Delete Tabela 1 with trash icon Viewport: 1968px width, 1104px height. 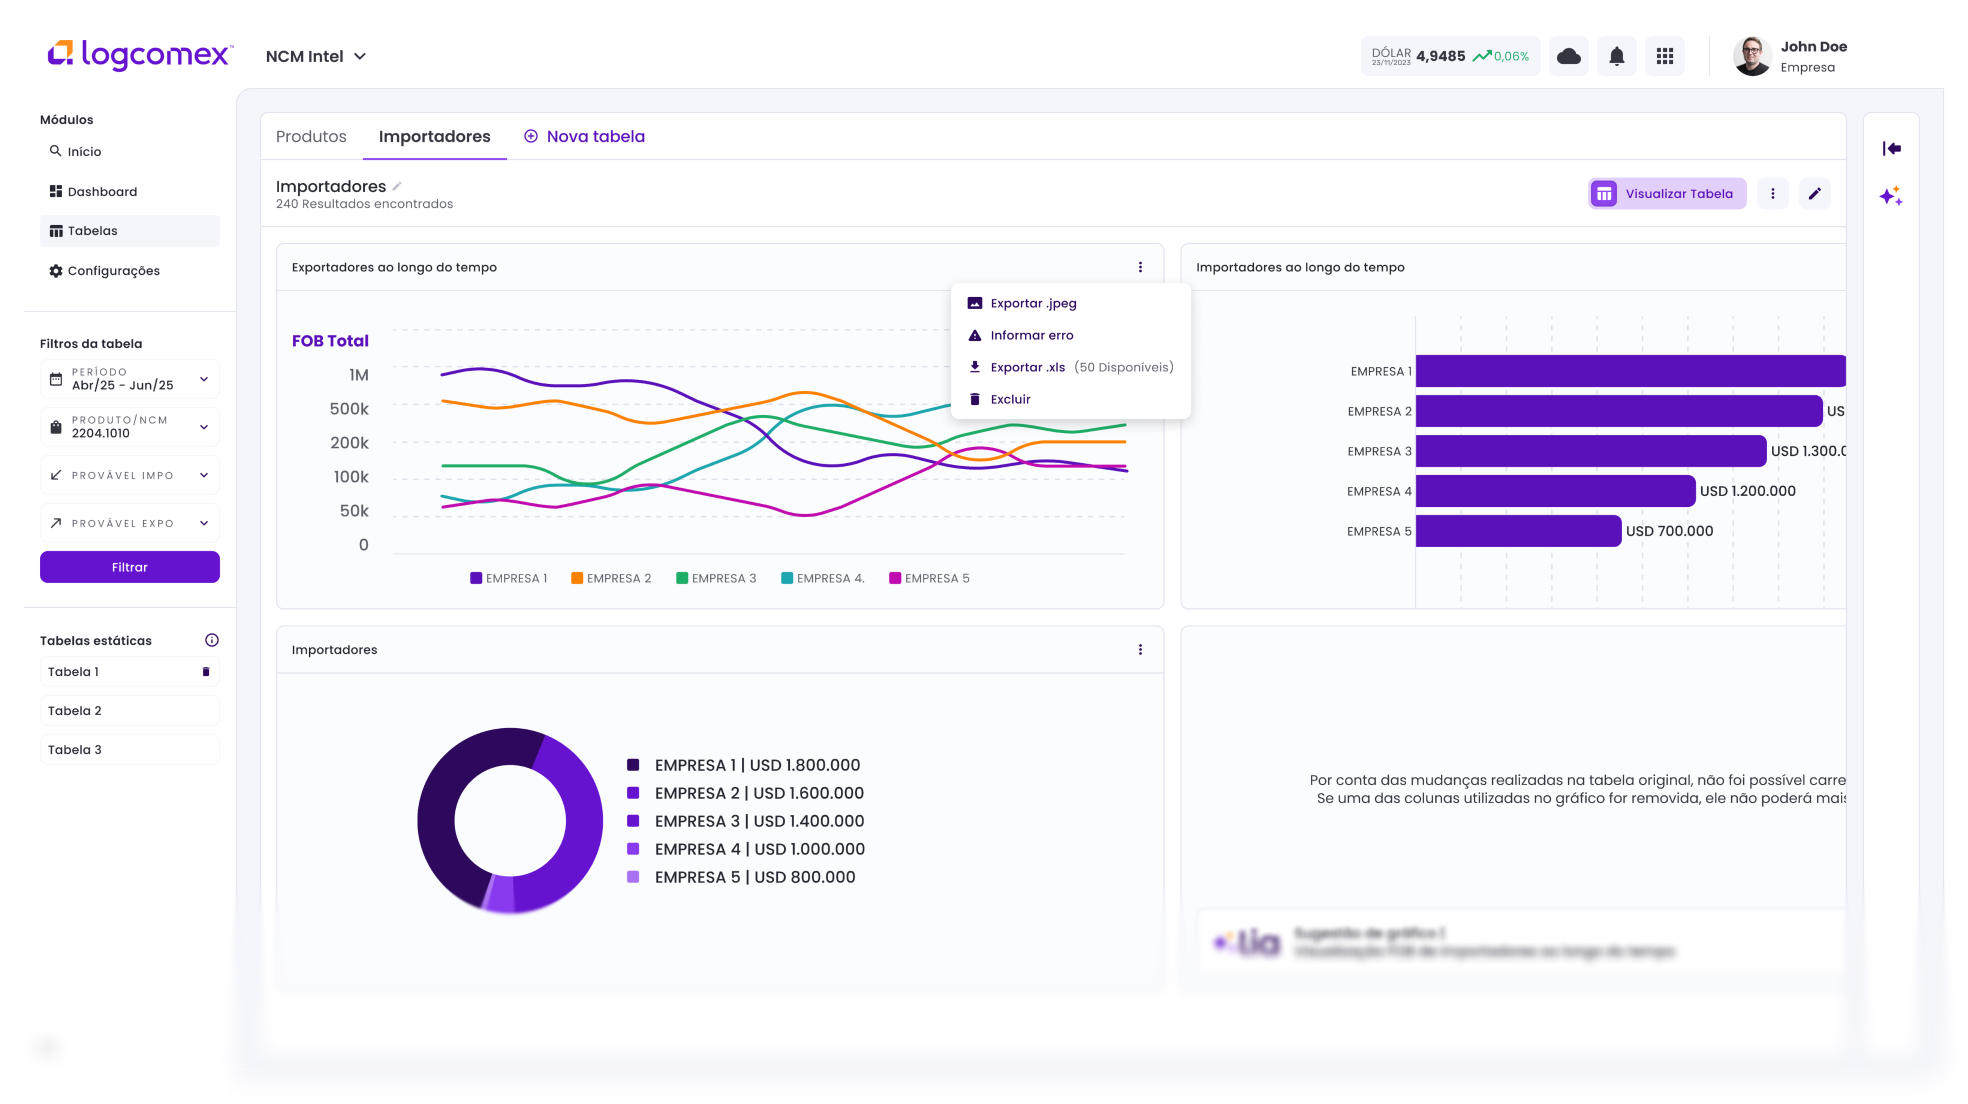click(206, 672)
